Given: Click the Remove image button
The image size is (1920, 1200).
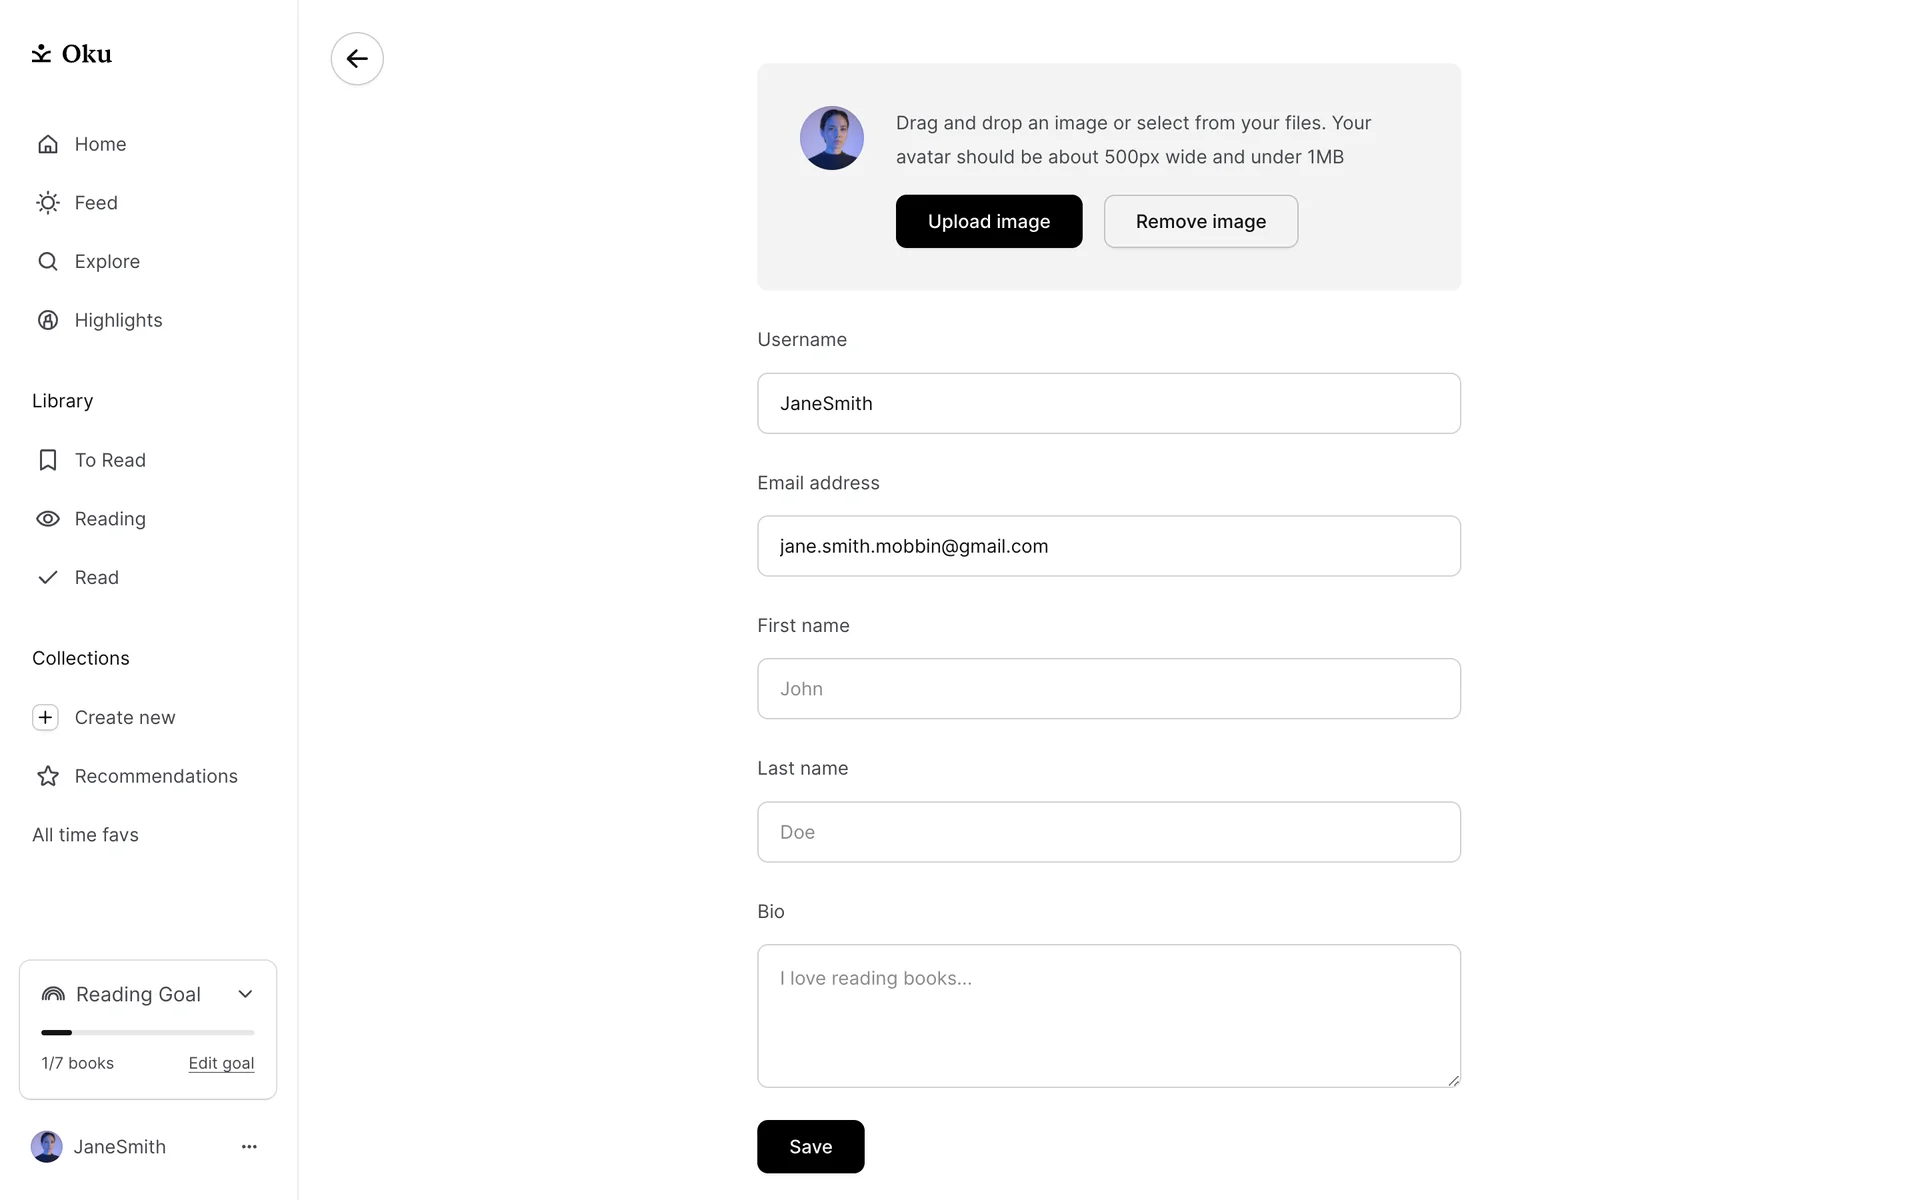Looking at the screenshot, I should pyautogui.click(x=1200, y=222).
